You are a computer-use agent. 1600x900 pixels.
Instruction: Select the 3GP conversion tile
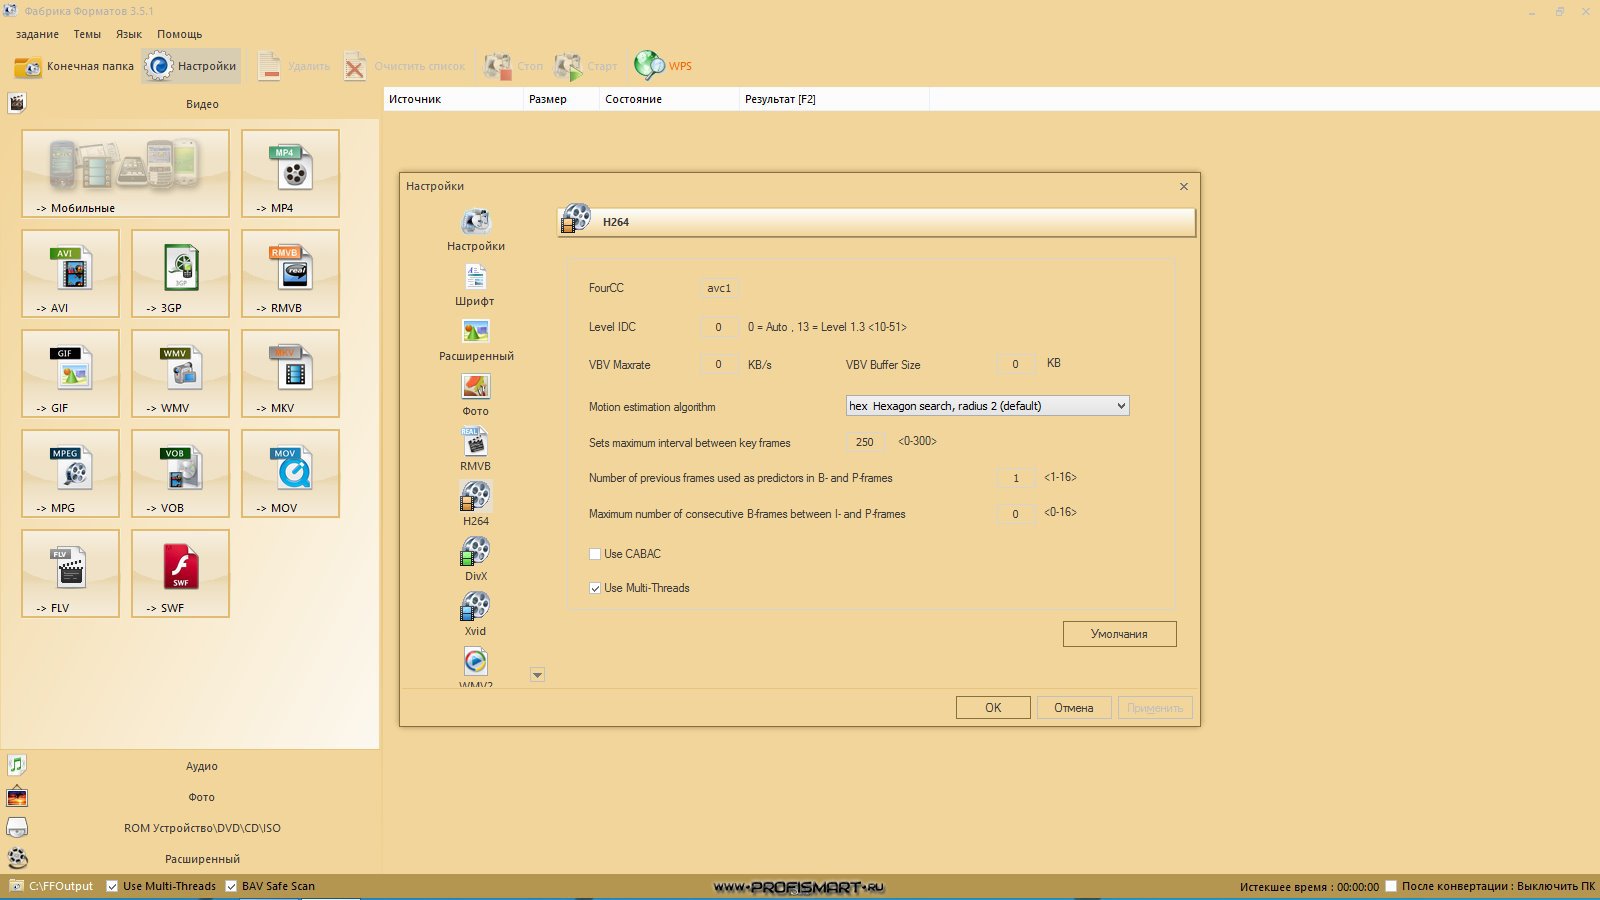click(180, 273)
